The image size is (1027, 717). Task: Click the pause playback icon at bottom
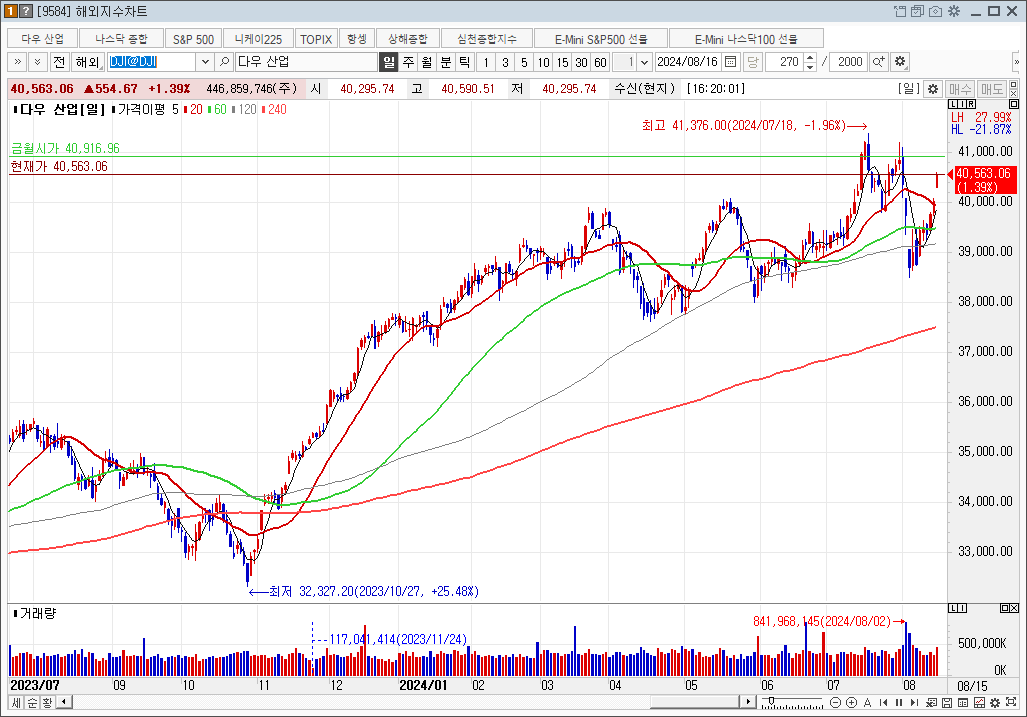pyautogui.click(x=898, y=702)
